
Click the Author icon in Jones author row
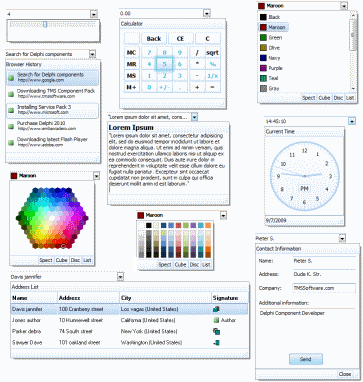pyautogui.click(x=216, y=320)
